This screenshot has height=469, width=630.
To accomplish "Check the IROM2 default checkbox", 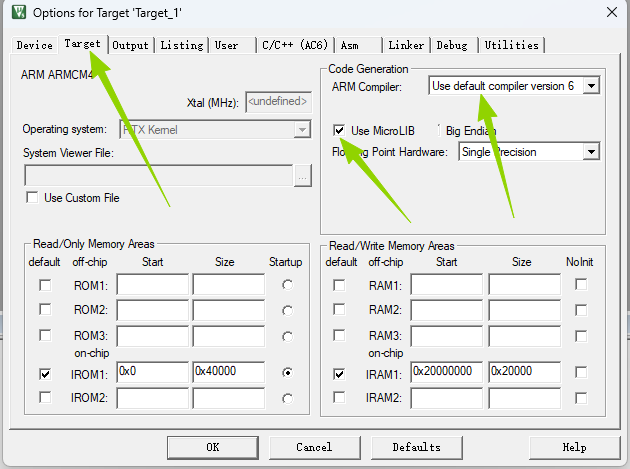I will [x=45, y=397].
